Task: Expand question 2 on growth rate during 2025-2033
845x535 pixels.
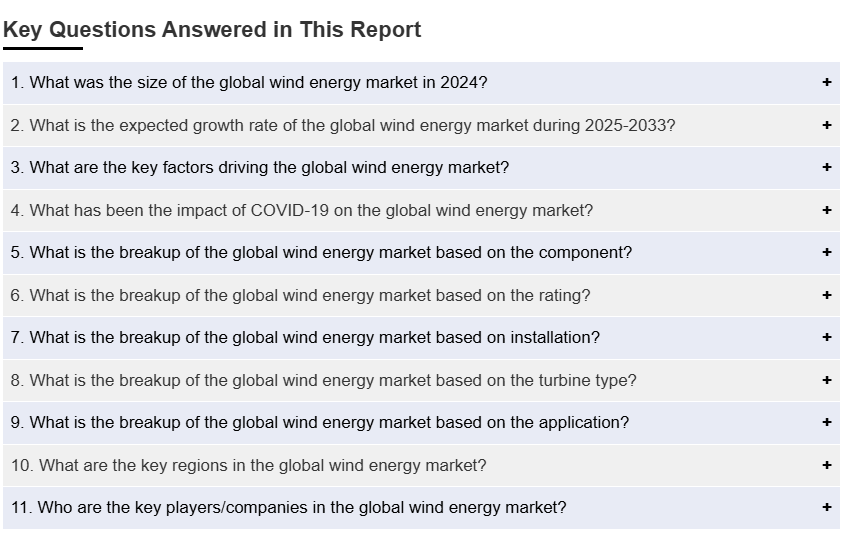Action: click(343, 126)
